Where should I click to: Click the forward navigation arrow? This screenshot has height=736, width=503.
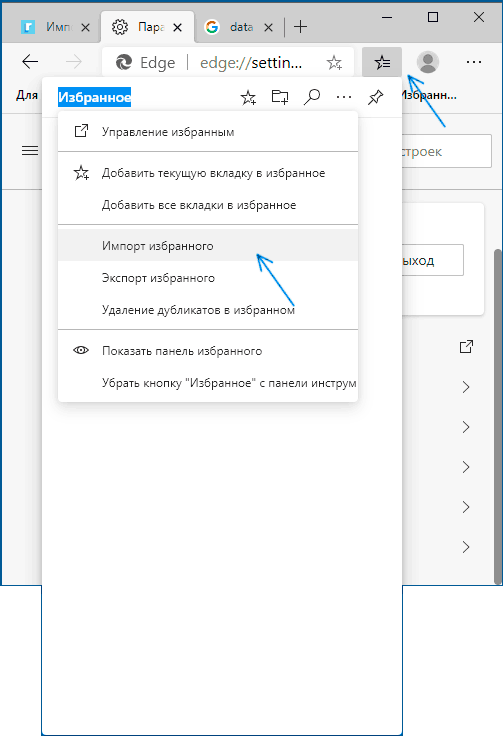[74, 61]
